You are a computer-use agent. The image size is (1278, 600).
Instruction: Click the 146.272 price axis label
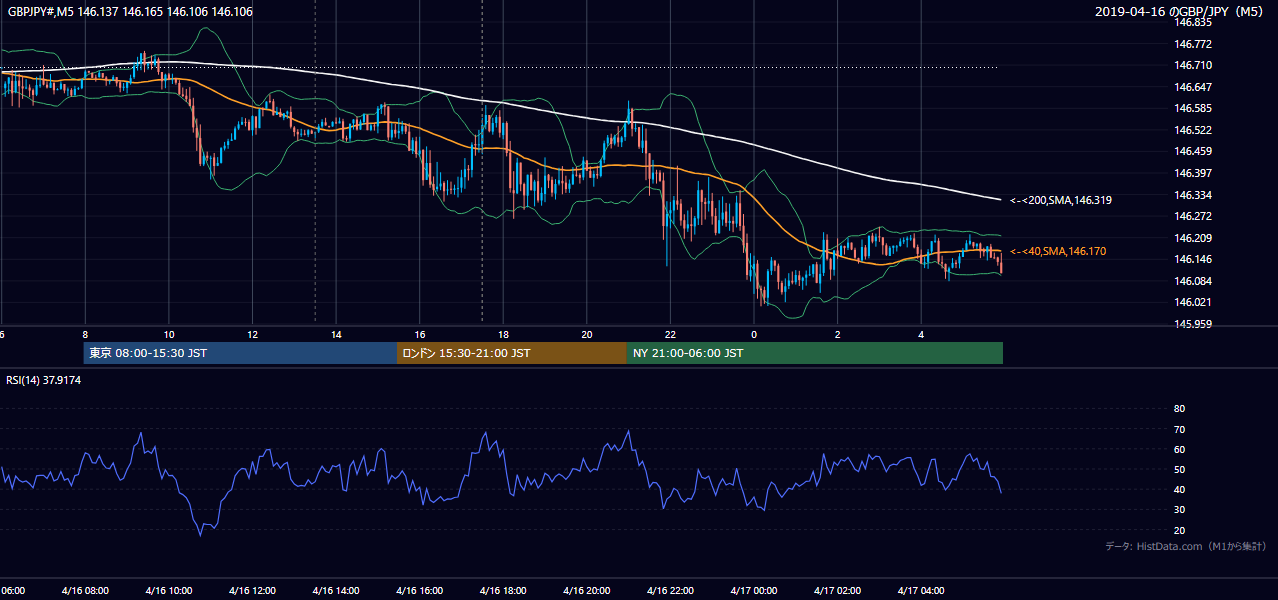pyautogui.click(x=1194, y=216)
